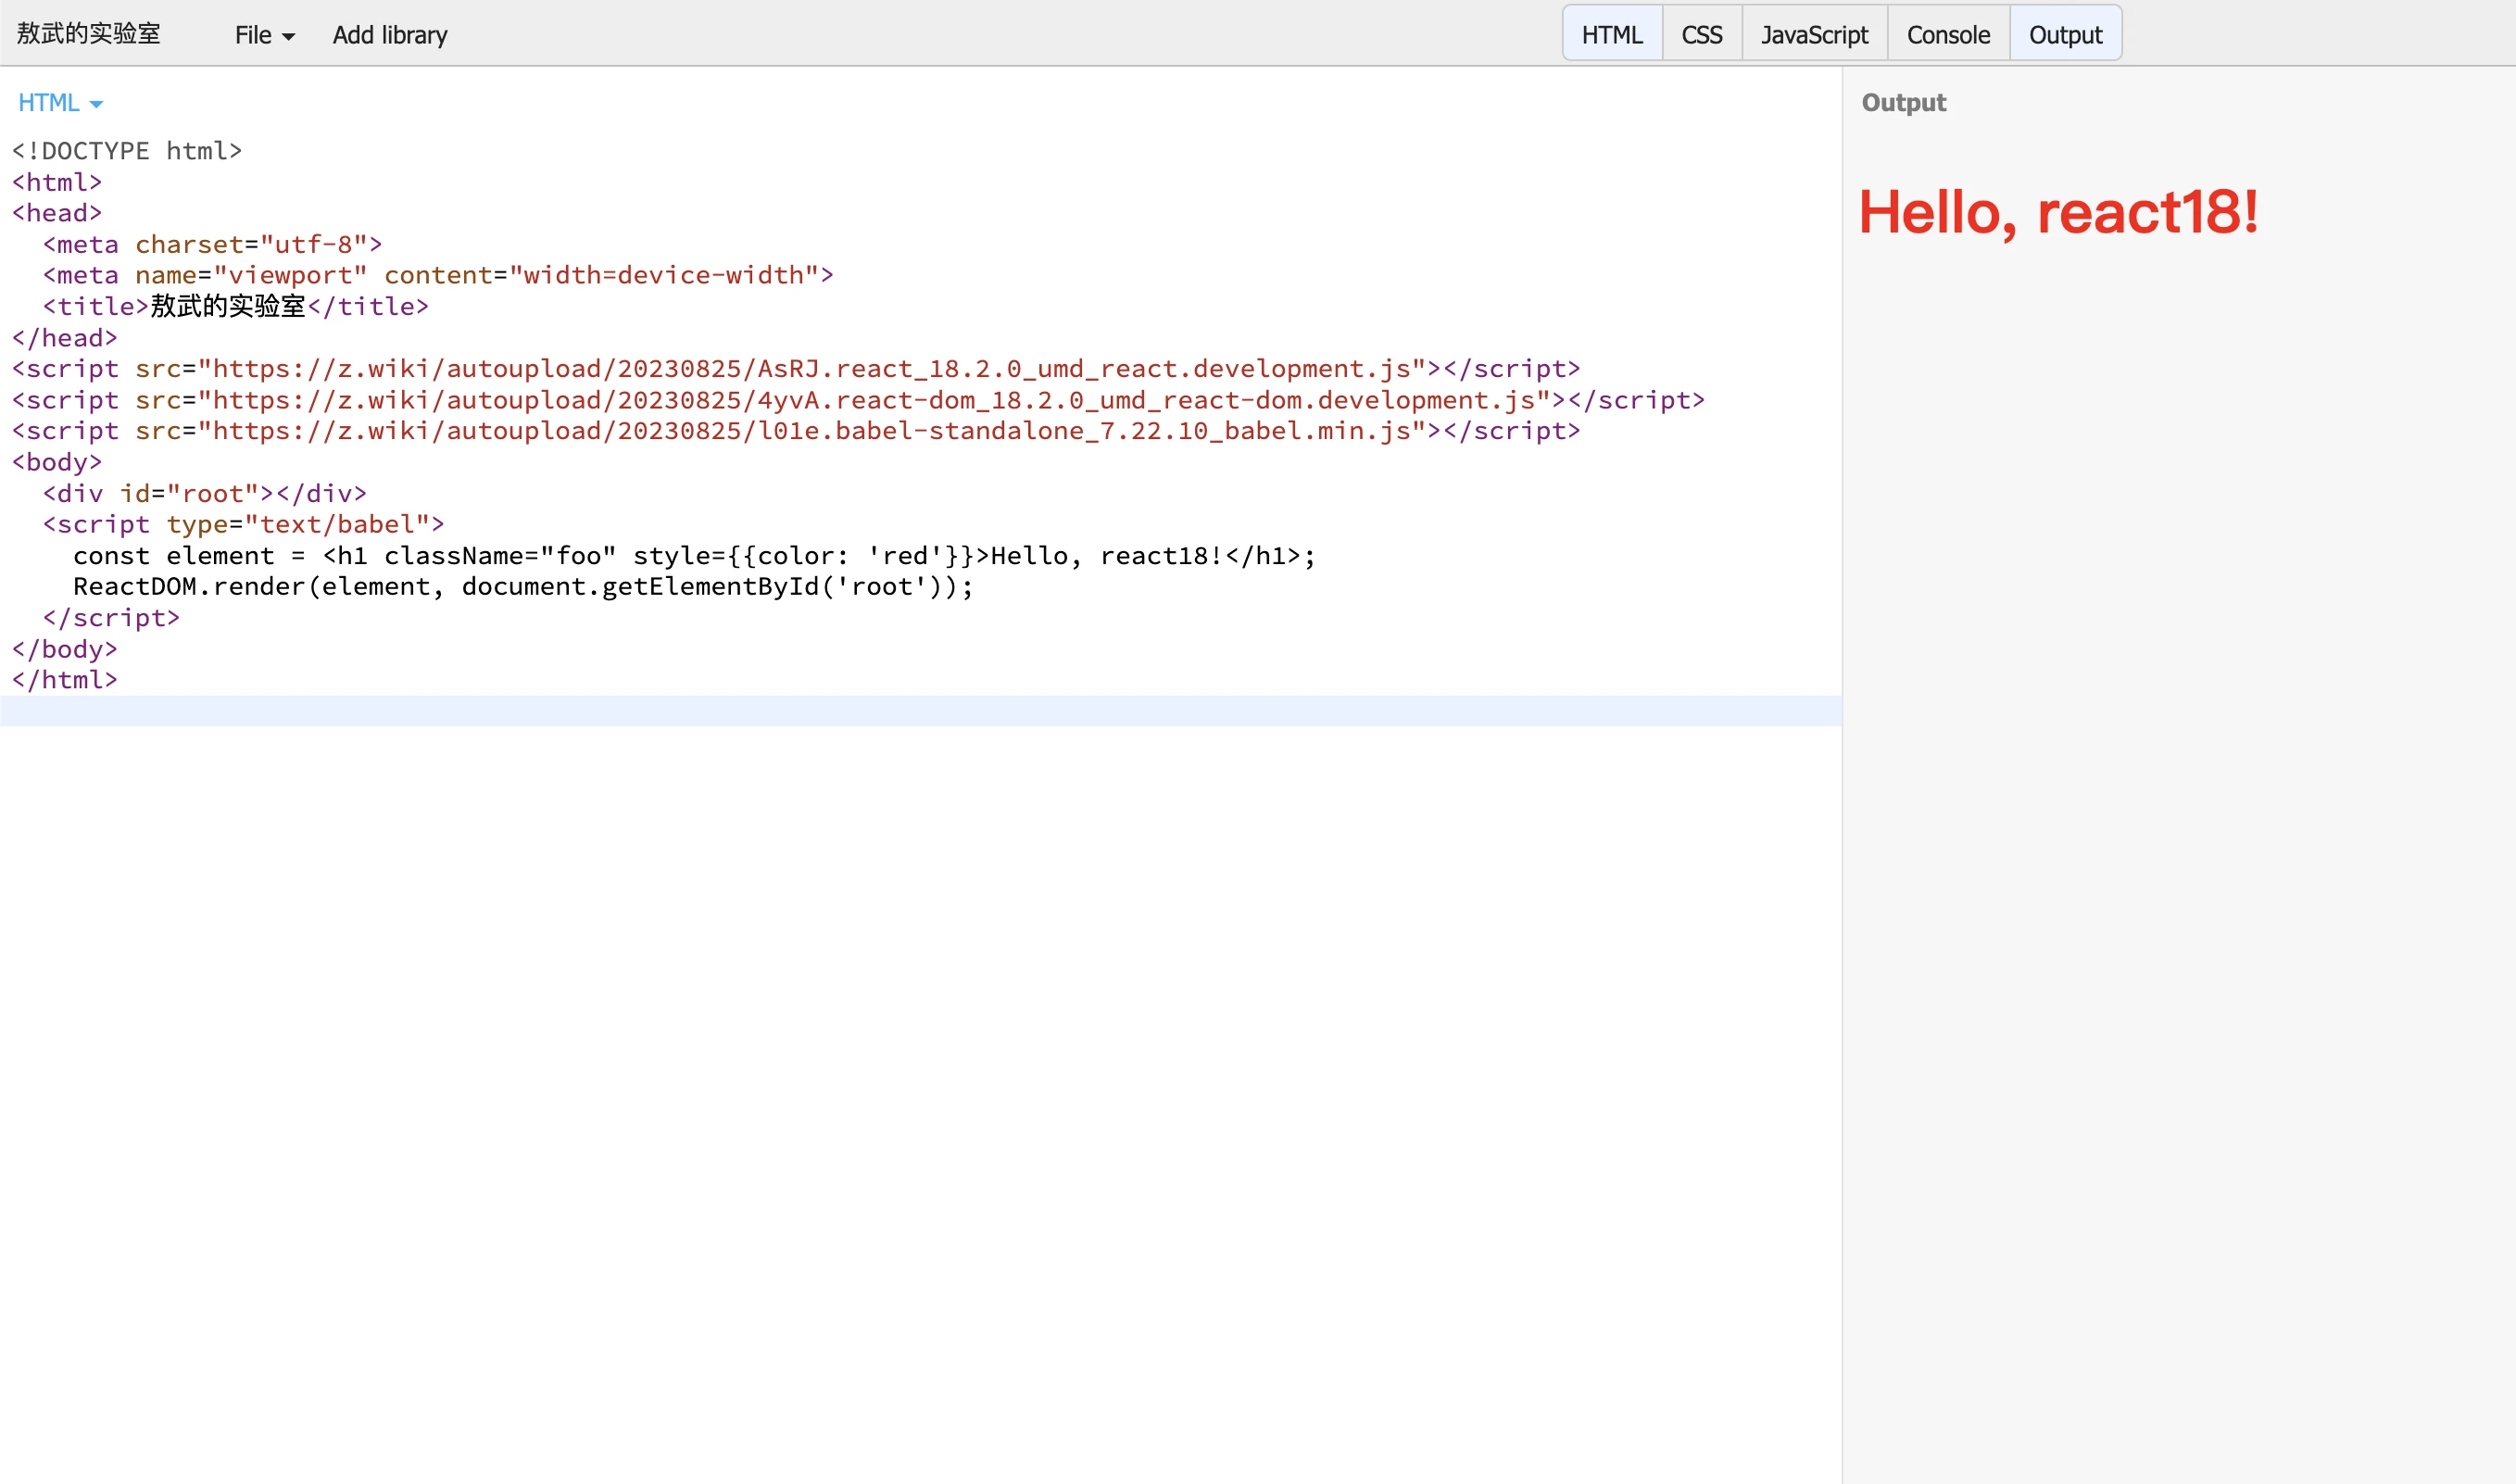Click the ReactDOM.render code line
This screenshot has width=2516, height=1484.
point(523,587)
